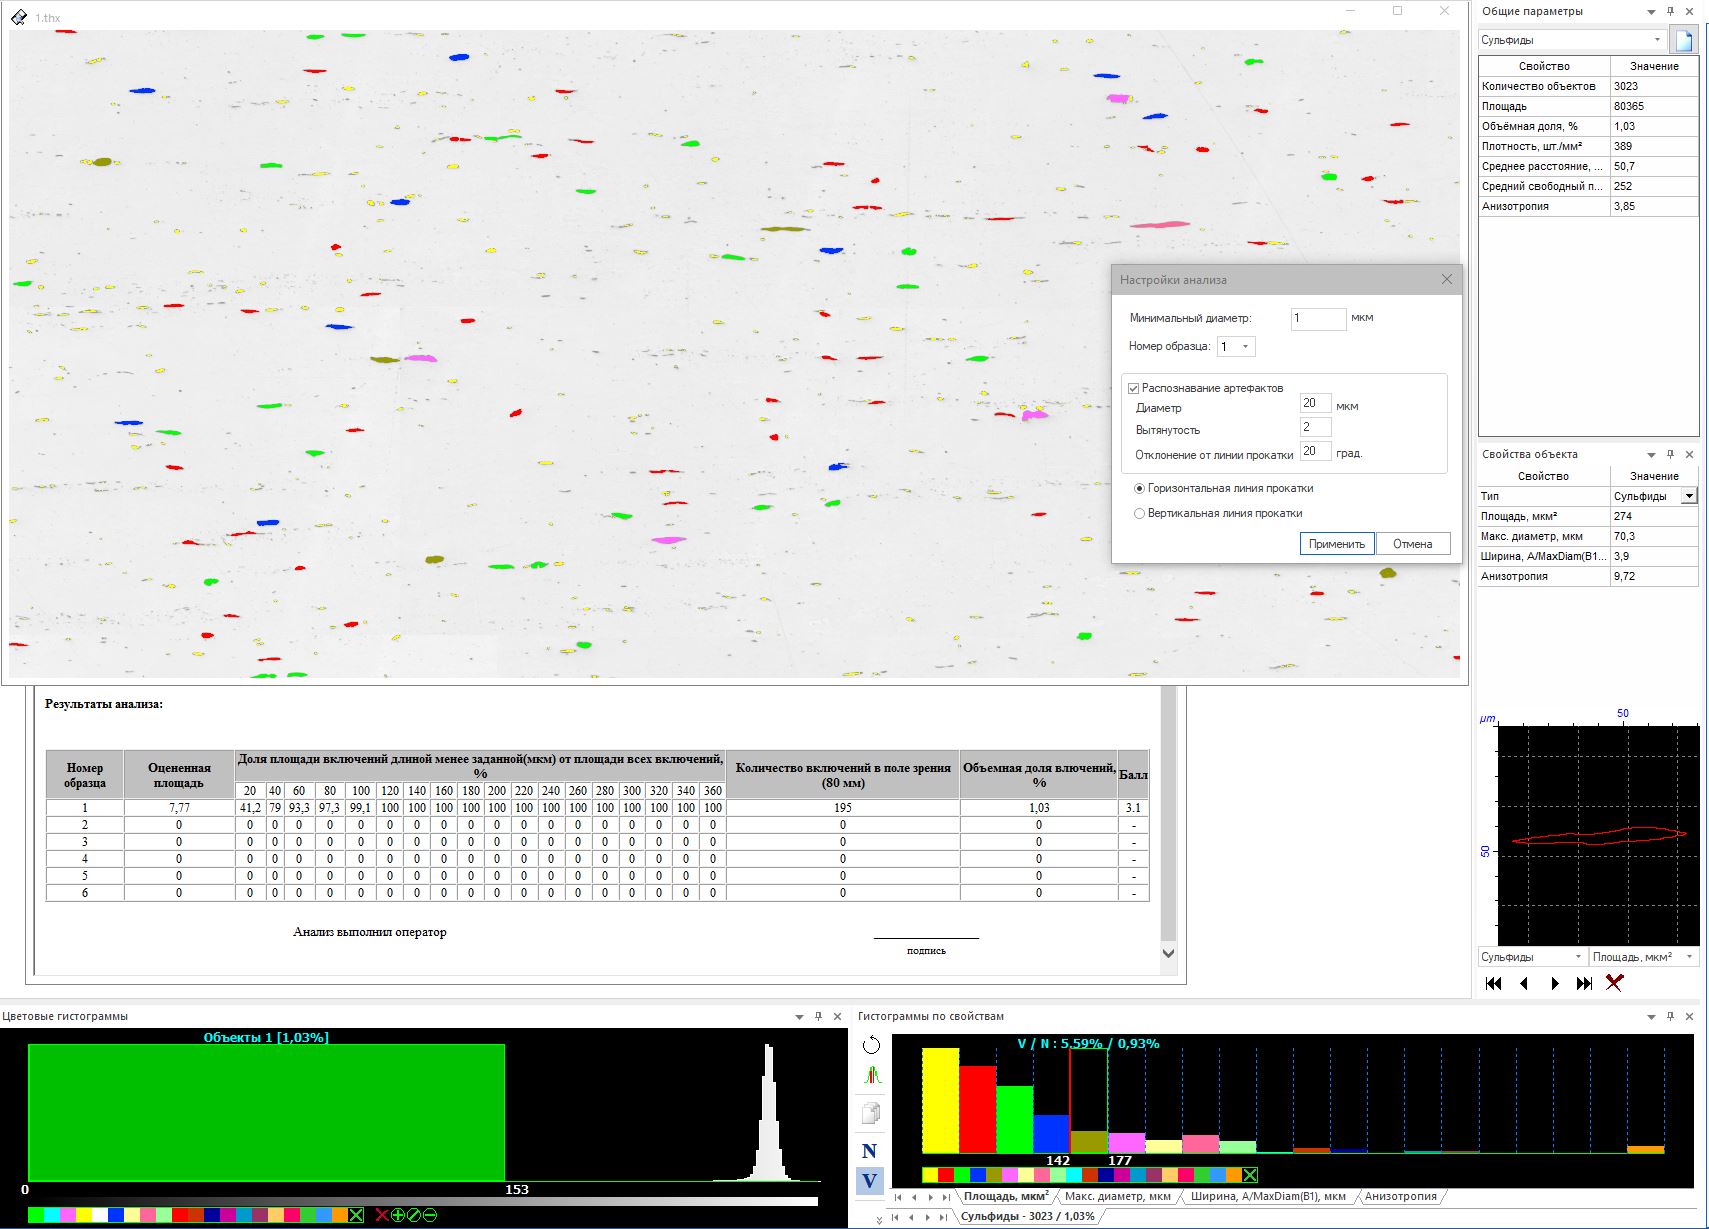This screenshot has height=1229, width=1709.
Task: Open Тип dropdown showing Сульфиды in object properties
Action: click(1689, 496)
